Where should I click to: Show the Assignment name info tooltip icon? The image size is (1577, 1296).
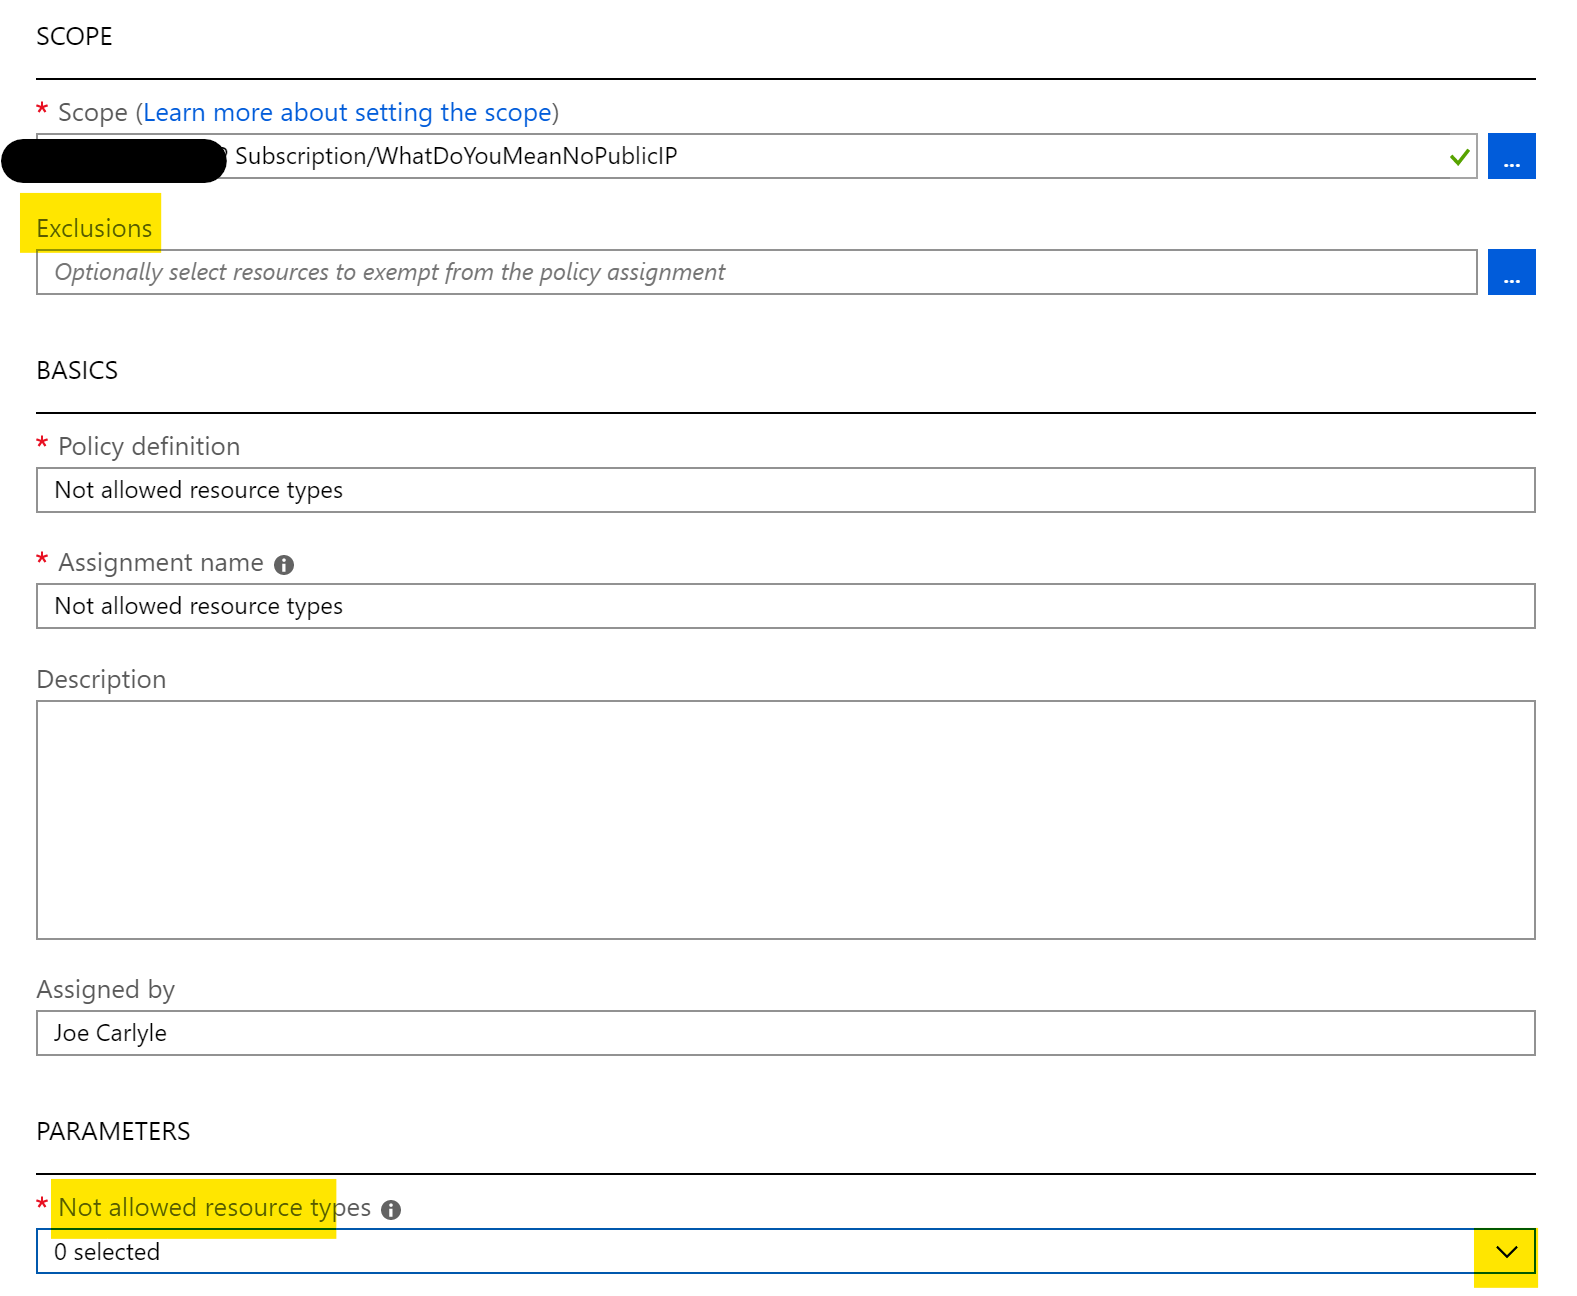point(284,565)
